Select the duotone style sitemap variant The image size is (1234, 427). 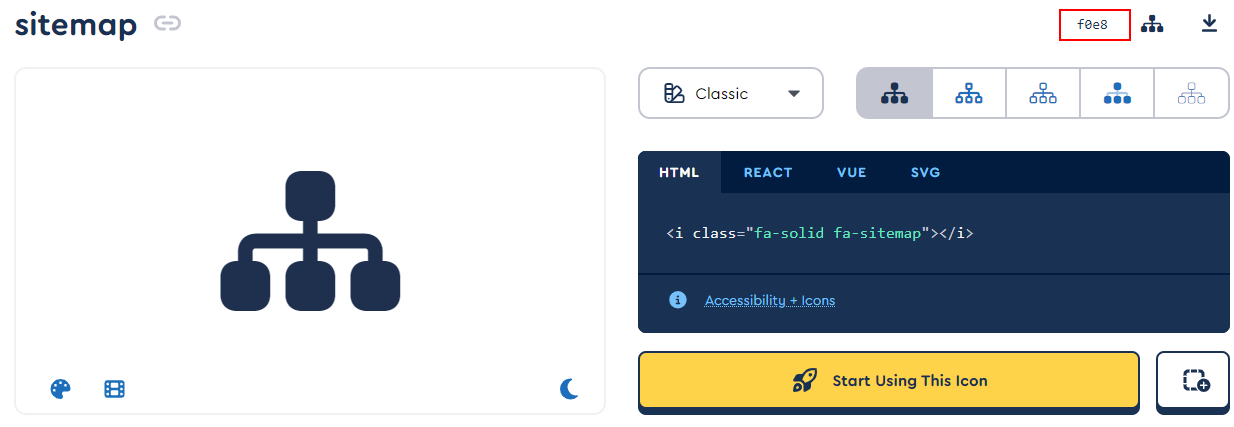click(1117, 94)
